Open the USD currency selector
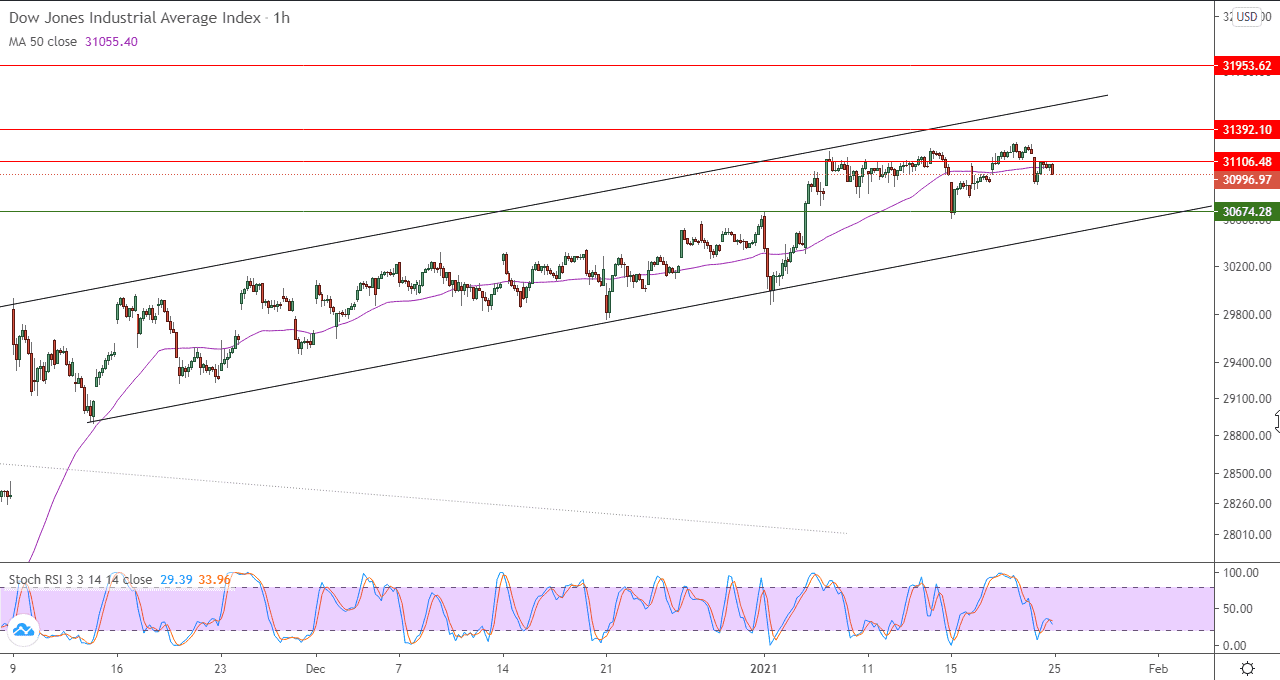Image resolution: width=1280 pixels, height=680 pixels. 1246,17
